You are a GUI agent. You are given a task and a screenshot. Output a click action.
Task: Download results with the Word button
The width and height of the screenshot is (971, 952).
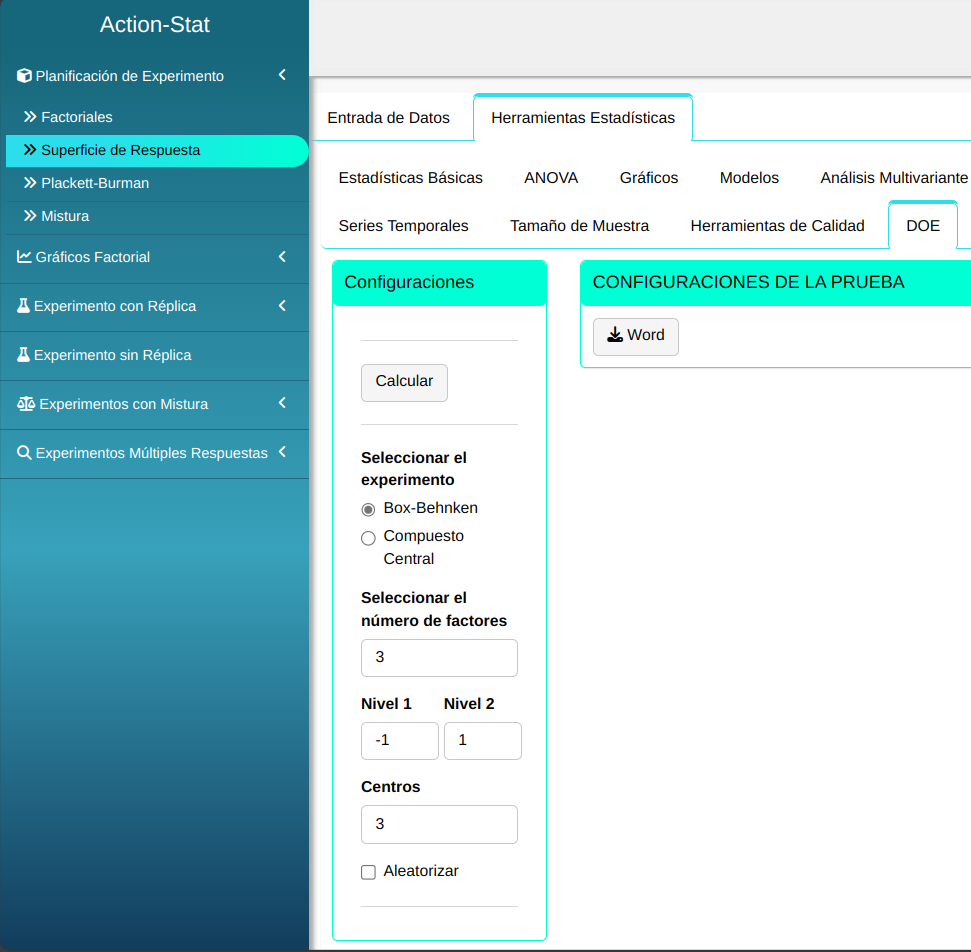(635, 336)
